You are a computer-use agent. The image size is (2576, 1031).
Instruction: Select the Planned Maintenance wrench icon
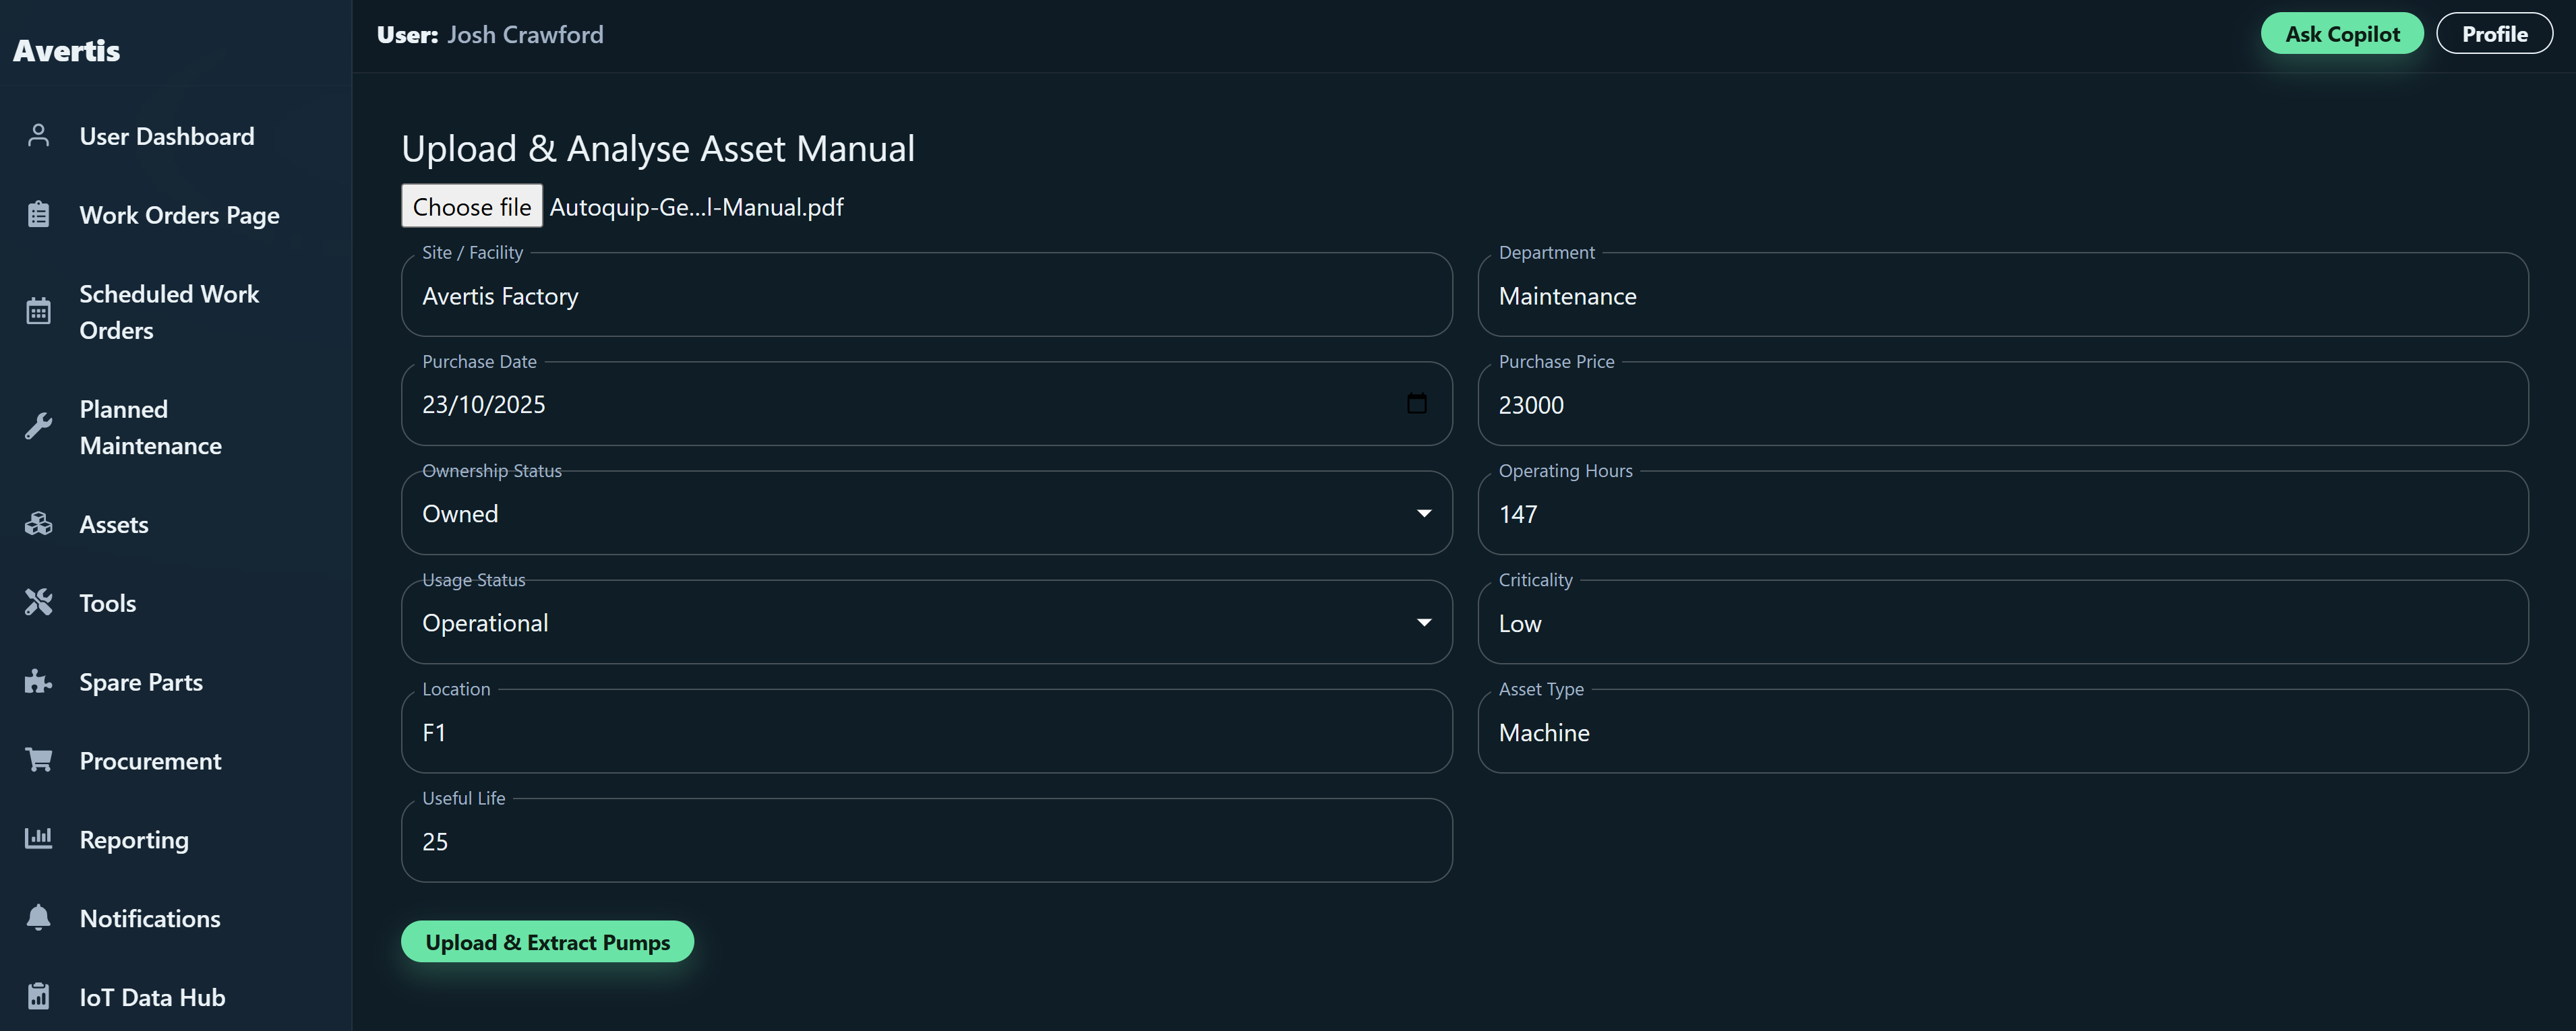pos(38,426)
